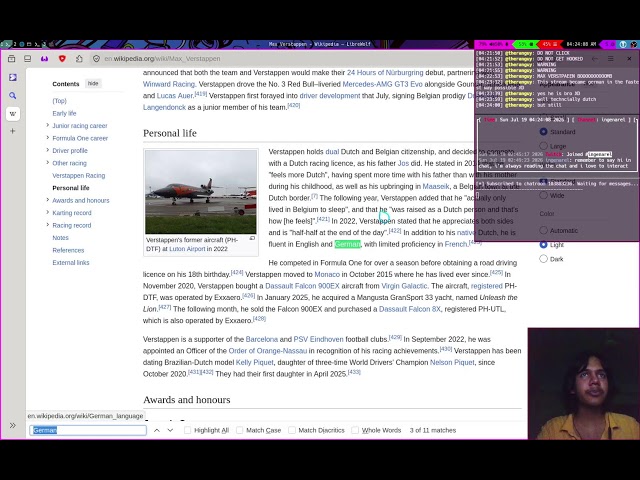Open the browser hamburger menu icon
The width and height of the screenshot is (640, 480).
pos(611,59)
